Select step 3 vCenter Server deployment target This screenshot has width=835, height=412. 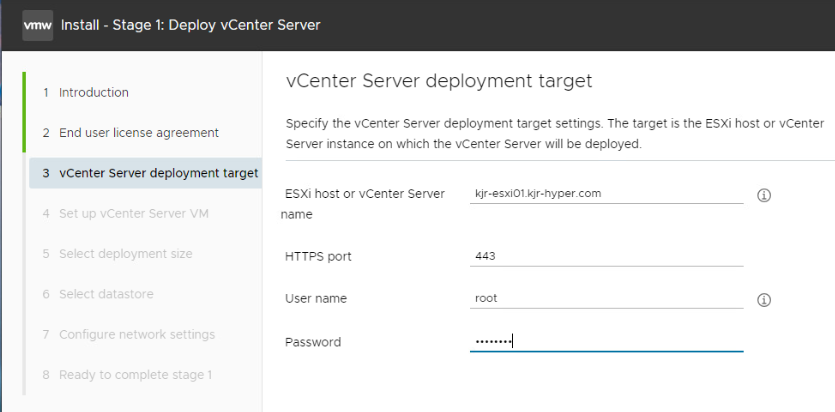click(145, 173)
